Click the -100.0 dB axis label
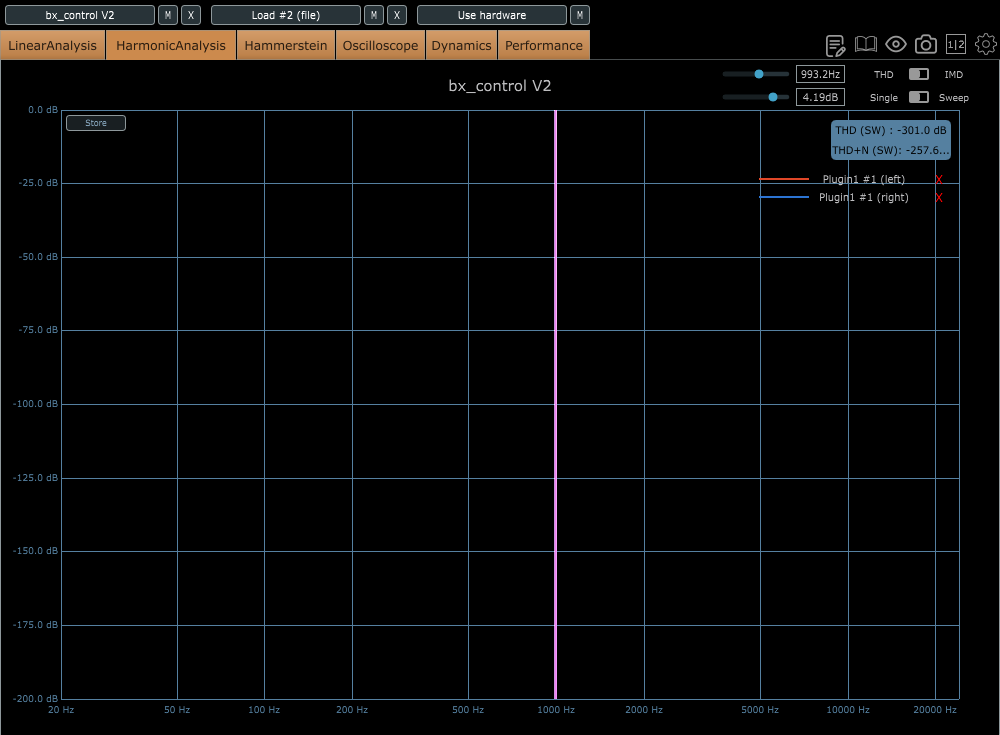Viewport: 1000px width, 735px height. coord(35,404)
